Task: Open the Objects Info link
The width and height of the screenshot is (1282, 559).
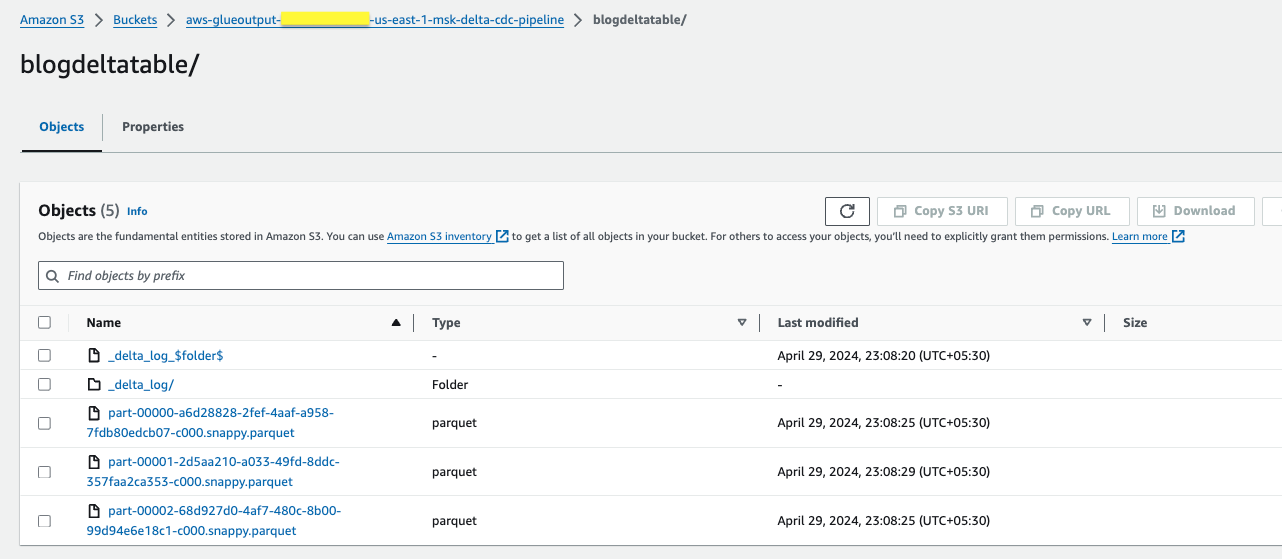Action: tap(137, 212)
